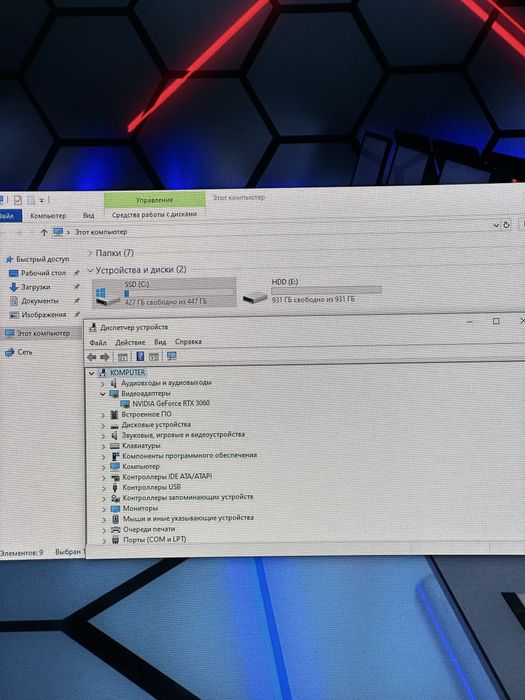
Task: Select the Компьютер category icon in the tree
Action: [x=115, y=467]
